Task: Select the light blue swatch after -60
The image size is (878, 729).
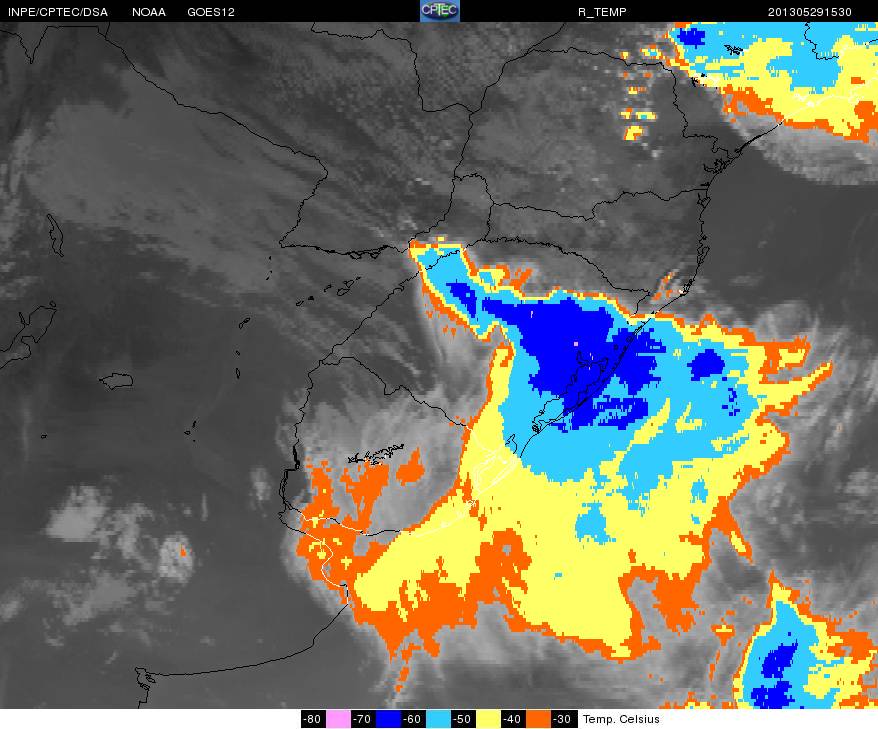Action: click(438, 719)
